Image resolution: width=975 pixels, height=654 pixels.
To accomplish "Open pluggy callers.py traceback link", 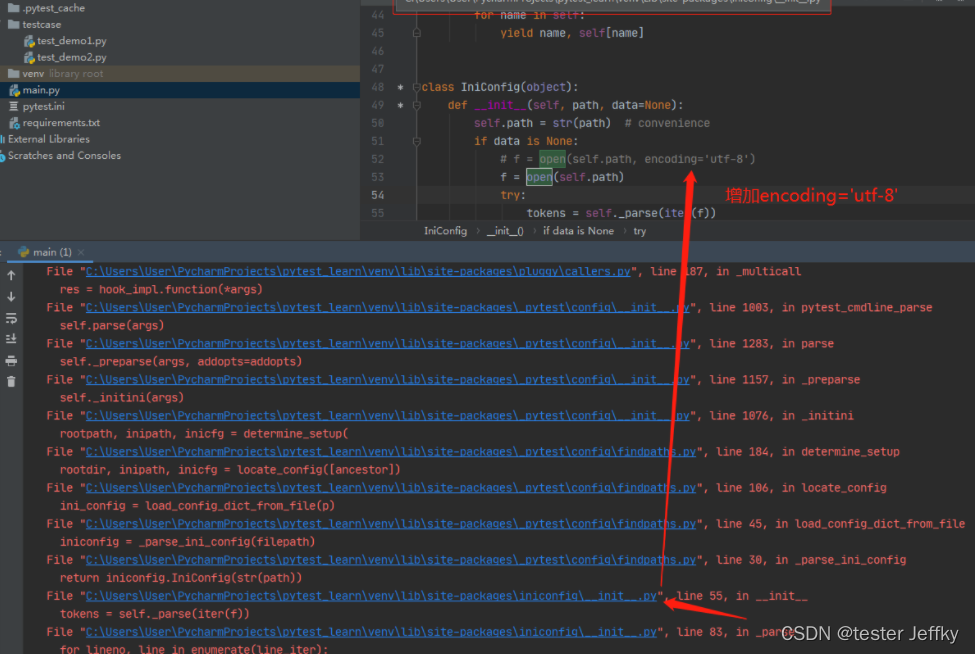I will click(358, 272).
